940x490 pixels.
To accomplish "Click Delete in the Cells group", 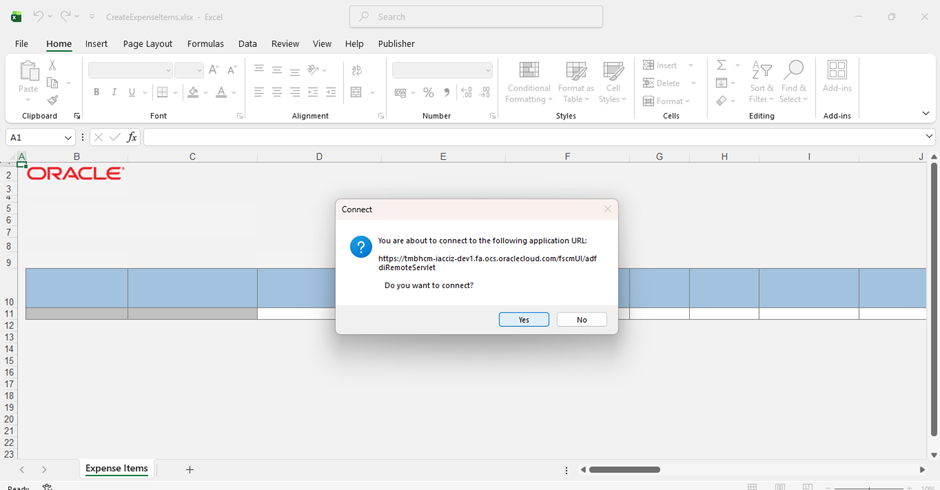I will [x=661, y=83].
